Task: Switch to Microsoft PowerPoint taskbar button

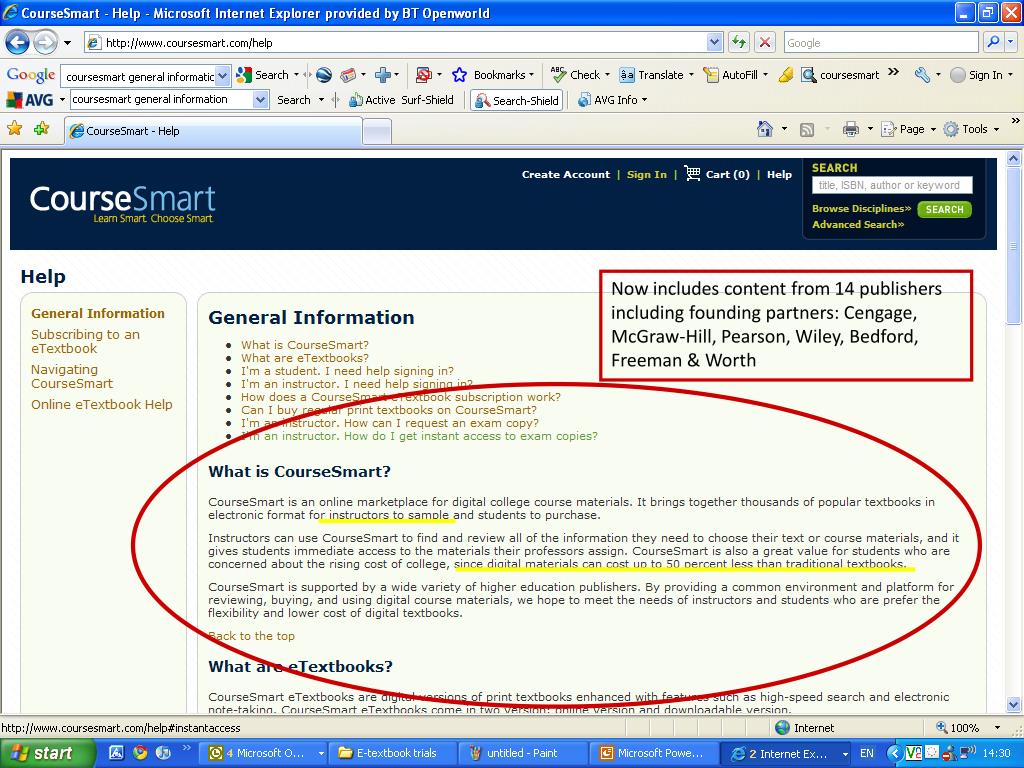Action: pyautogui.click(x=653, y=754)
